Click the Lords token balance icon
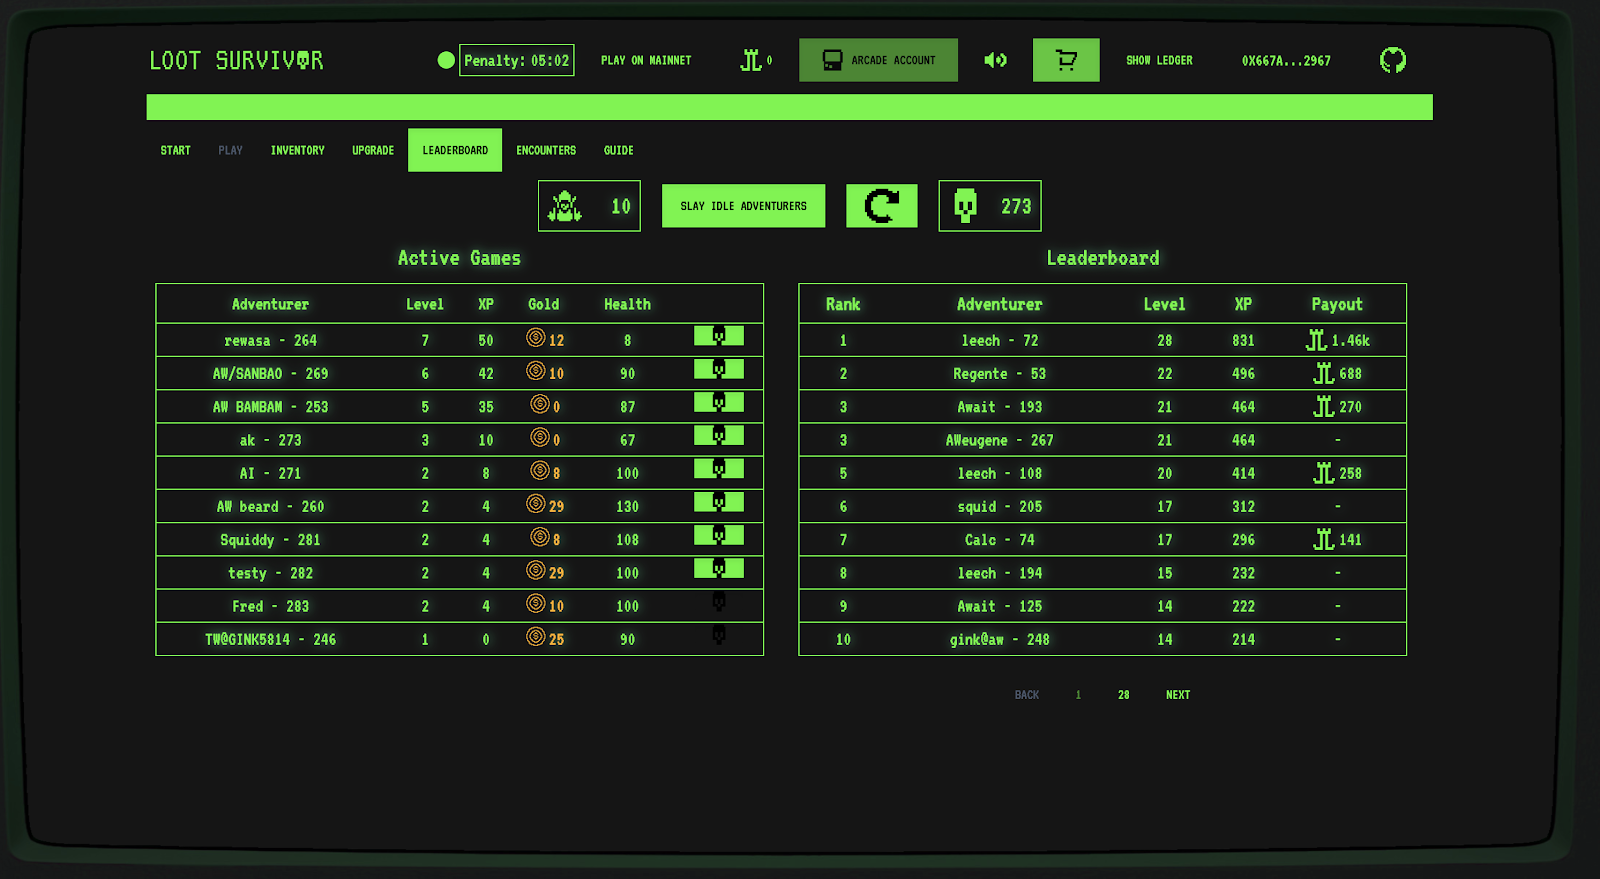Viewport: 1600px width, 879px height. pyautogui.click(x=751, y=60)
